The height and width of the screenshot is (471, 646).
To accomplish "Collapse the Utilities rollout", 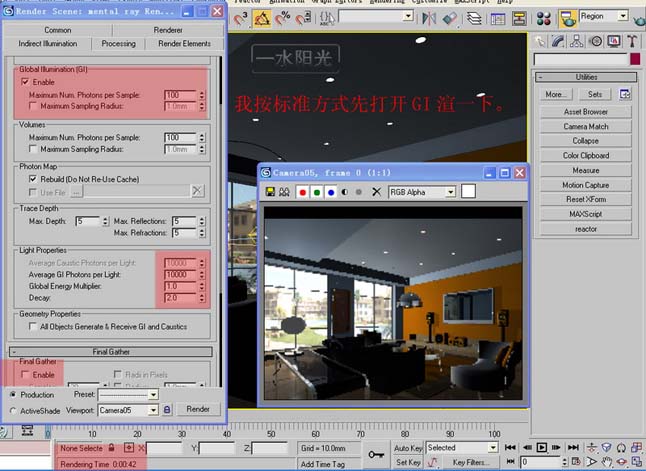I will pyautogui.click(x=586, y=77).
